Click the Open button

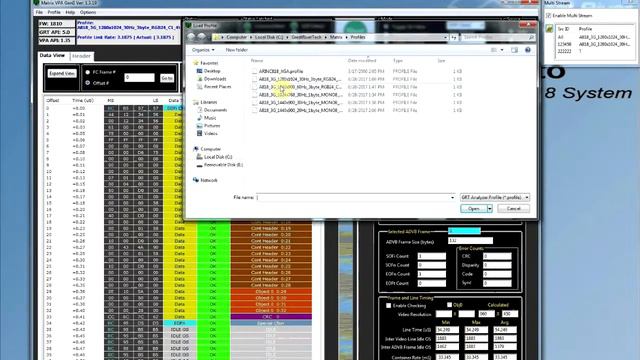[x=473, y=209]
